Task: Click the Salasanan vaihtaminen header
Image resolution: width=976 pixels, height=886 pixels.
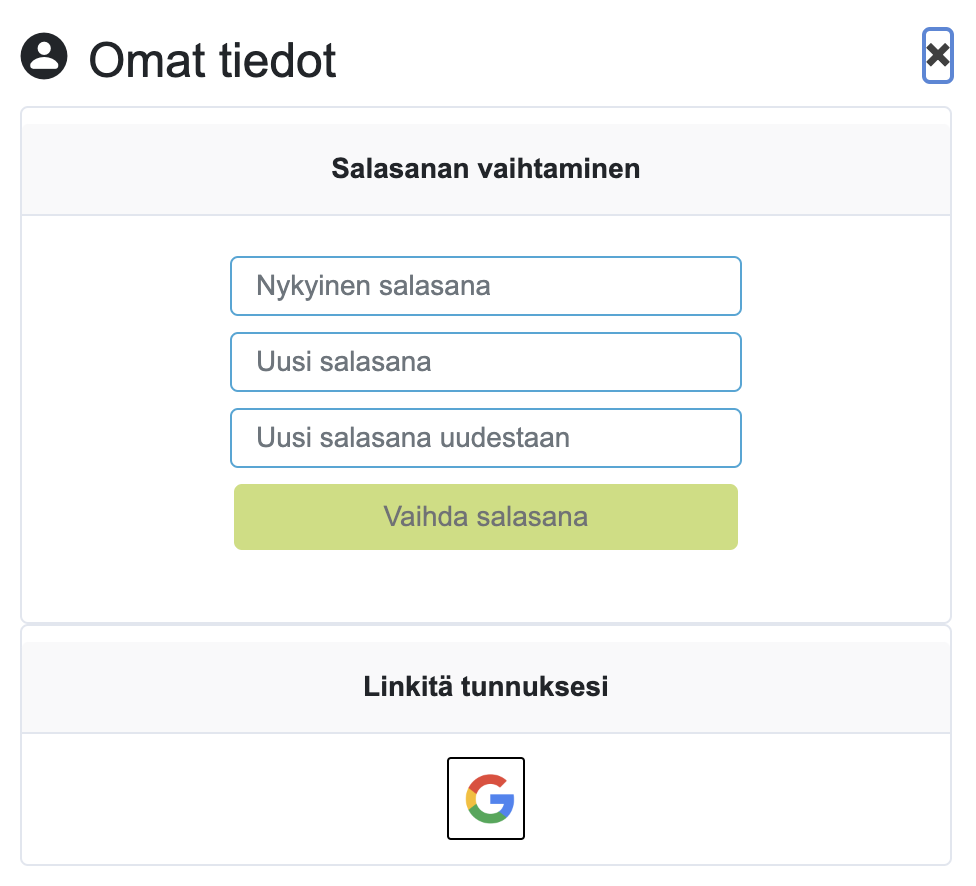Action: pos(486,169)
